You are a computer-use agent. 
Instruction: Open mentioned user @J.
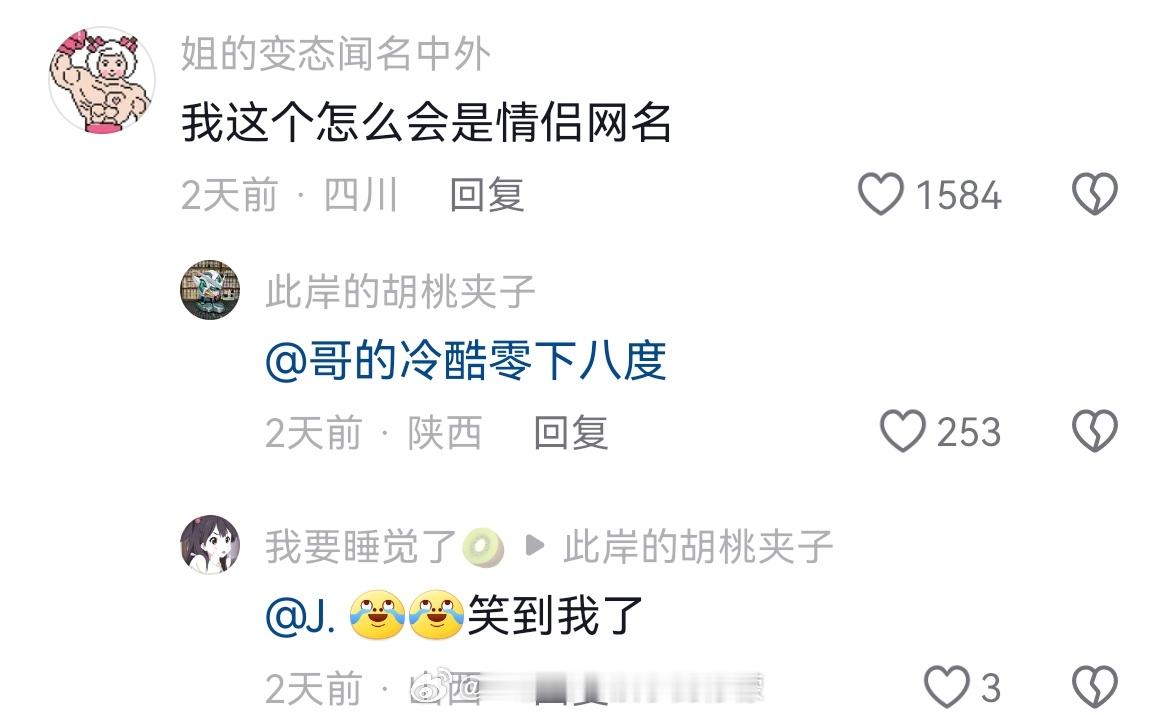[300, 617]
